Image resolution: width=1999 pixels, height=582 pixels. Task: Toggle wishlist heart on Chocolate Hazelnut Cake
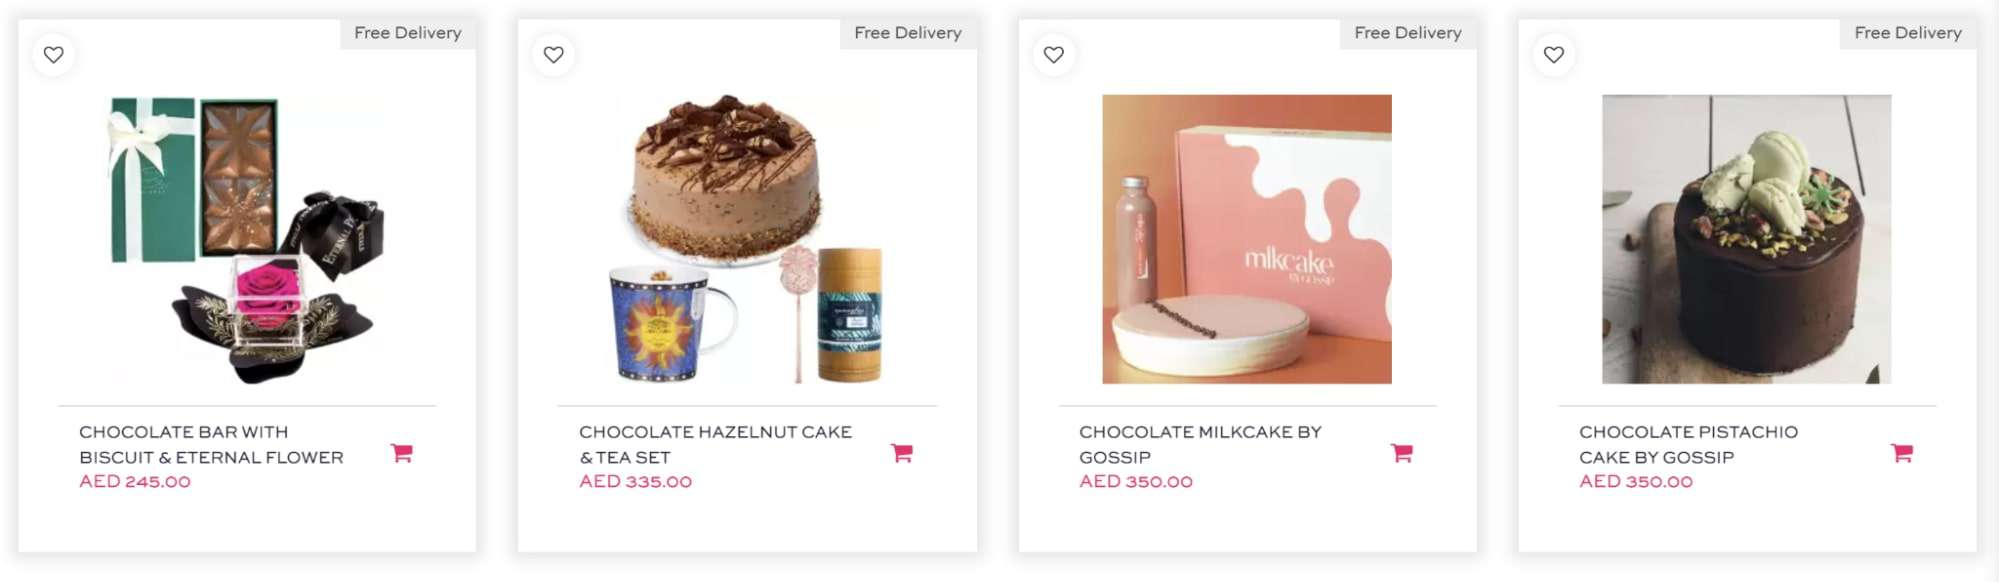point(553,55)
